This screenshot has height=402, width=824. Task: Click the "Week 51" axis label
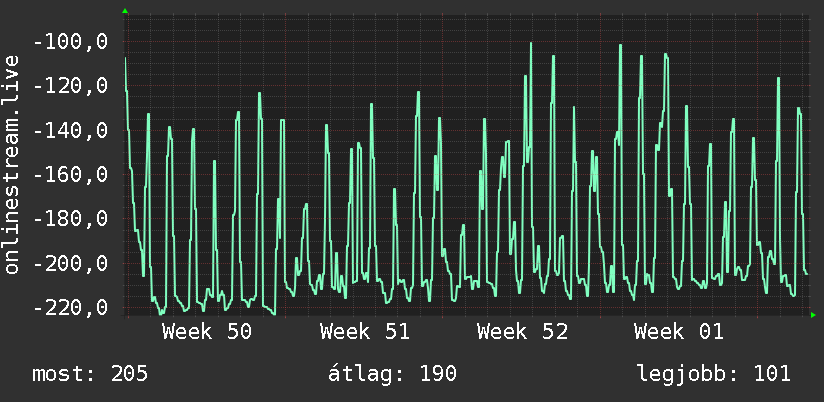(365, 332)
